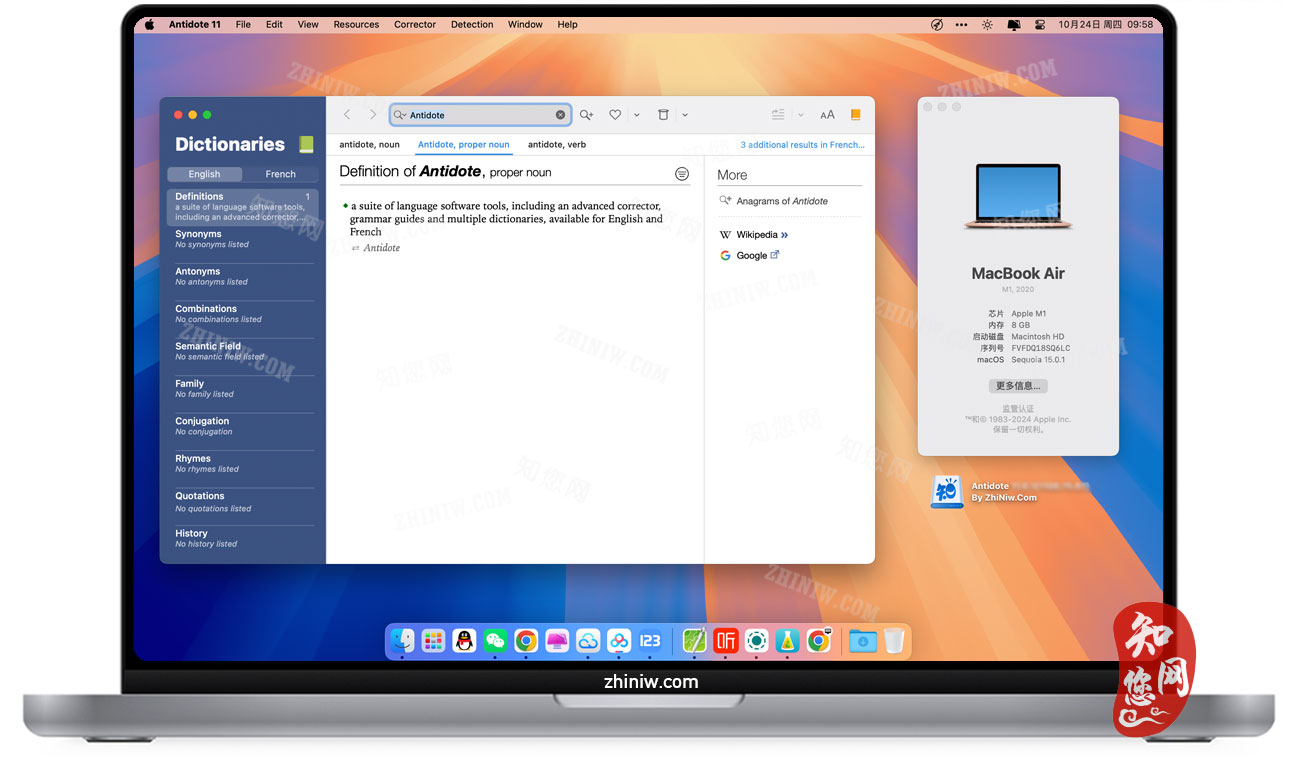Open Anagrams of Antidote
Screen dimensions: 1298x779
click(782, 201)
